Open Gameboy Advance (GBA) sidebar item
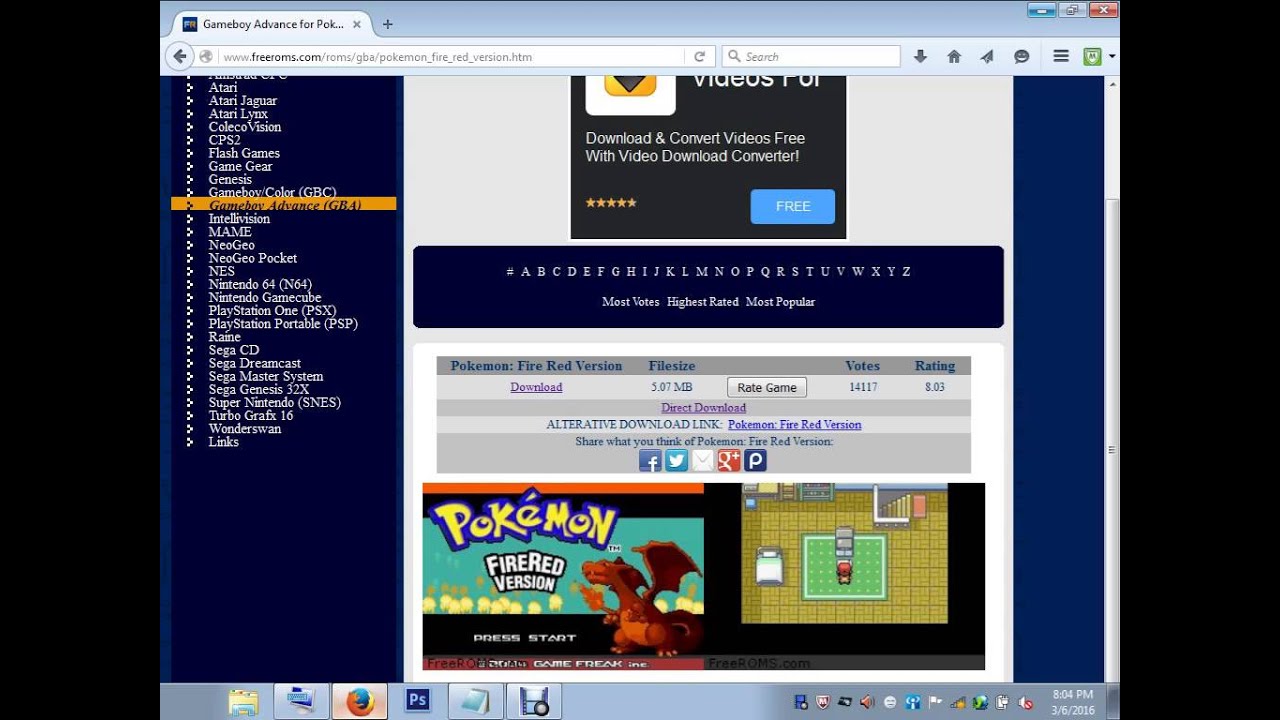This screenshot has height=720, width=1280. pyautogui.click(x=285, y=205)
